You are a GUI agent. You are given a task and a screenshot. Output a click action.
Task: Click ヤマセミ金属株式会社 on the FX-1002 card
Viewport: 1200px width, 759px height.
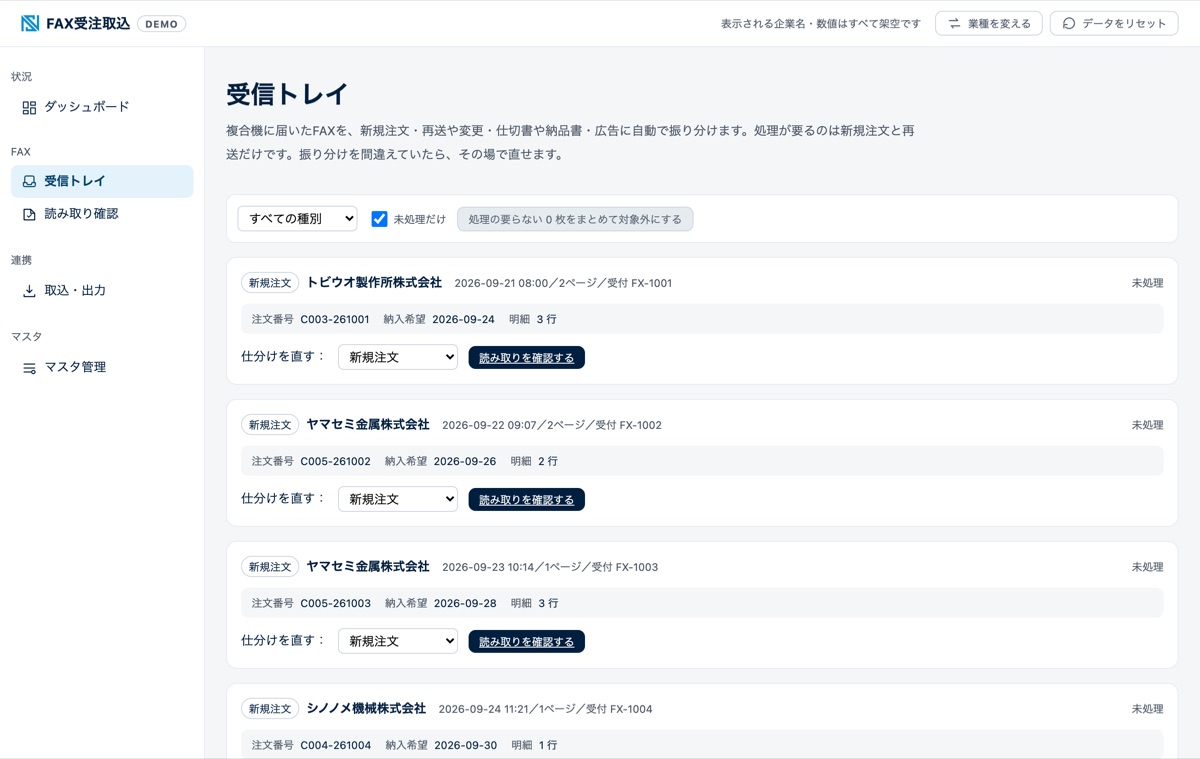coord(368,425)
